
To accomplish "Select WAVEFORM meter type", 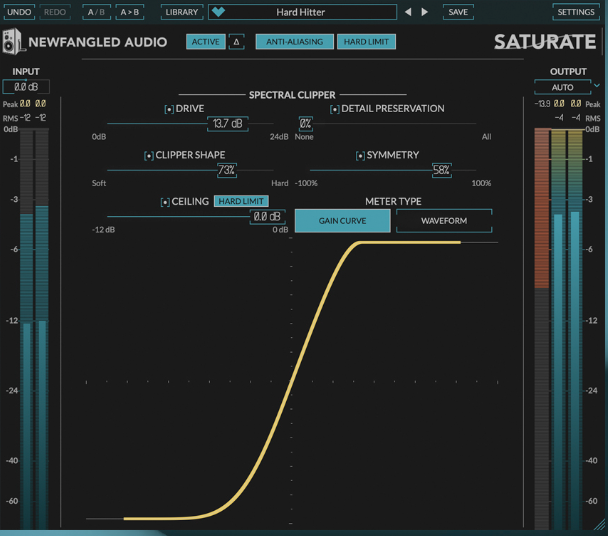I will coord(444,221).
